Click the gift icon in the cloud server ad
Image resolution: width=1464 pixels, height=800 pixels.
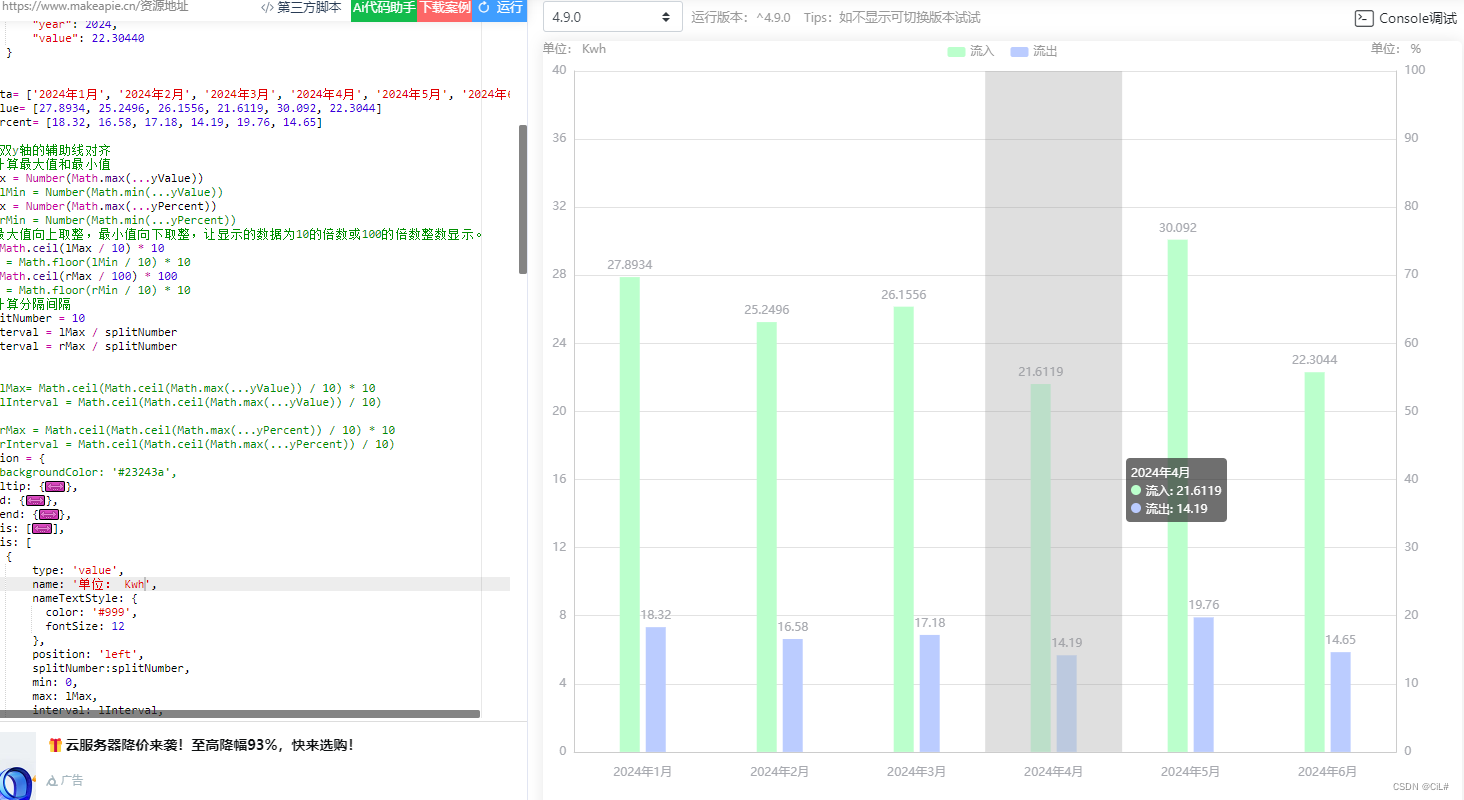click(x=55, y=744)
